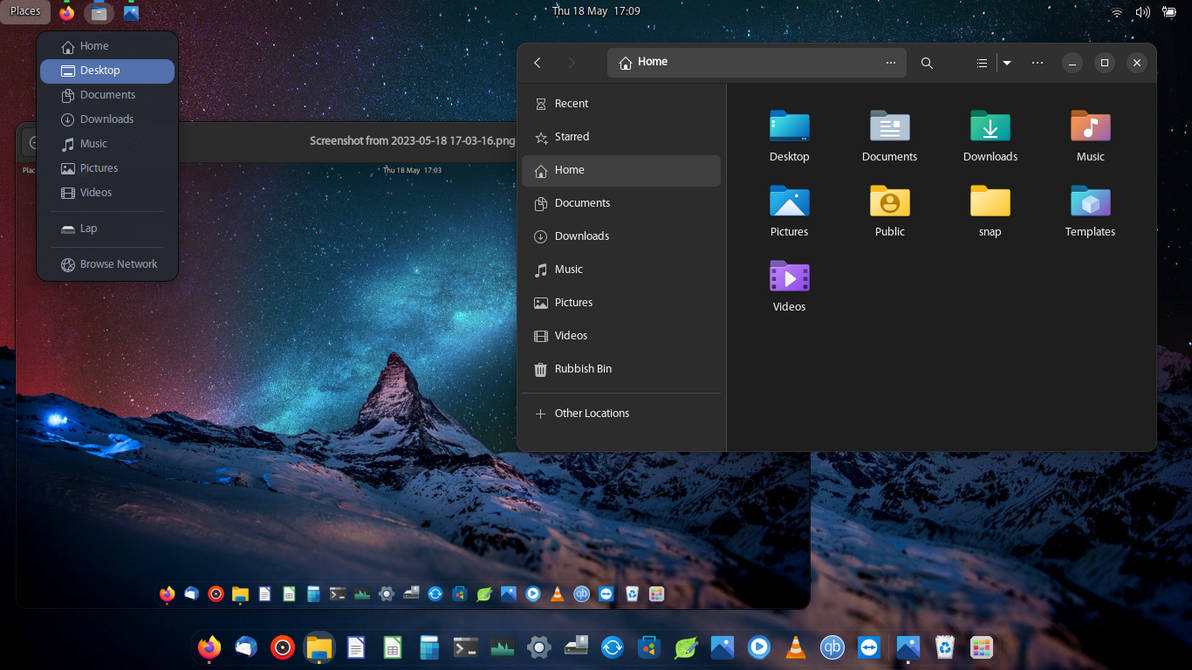
Task: Click the back navigation arrow
Action: point(537,62)
